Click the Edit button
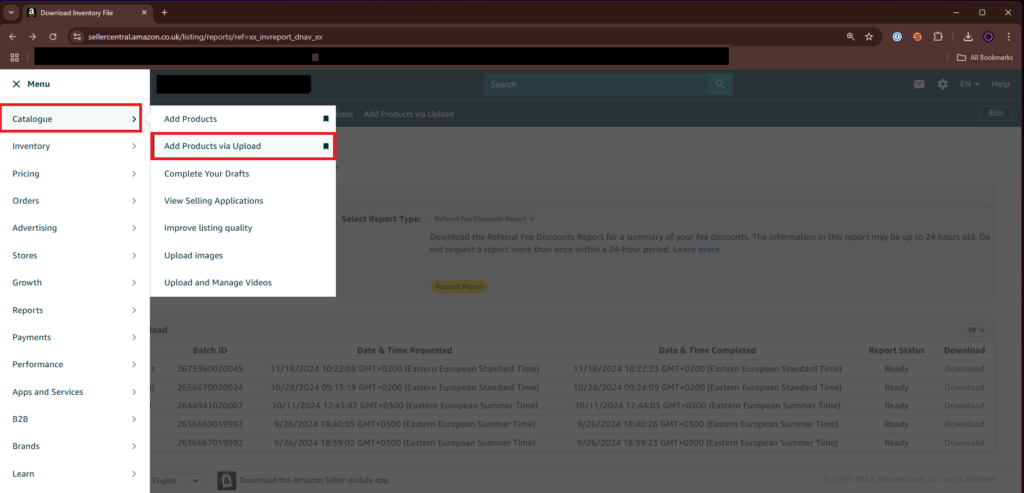The height and width of the screenshot is (493, 1024). tap(996, 113)
